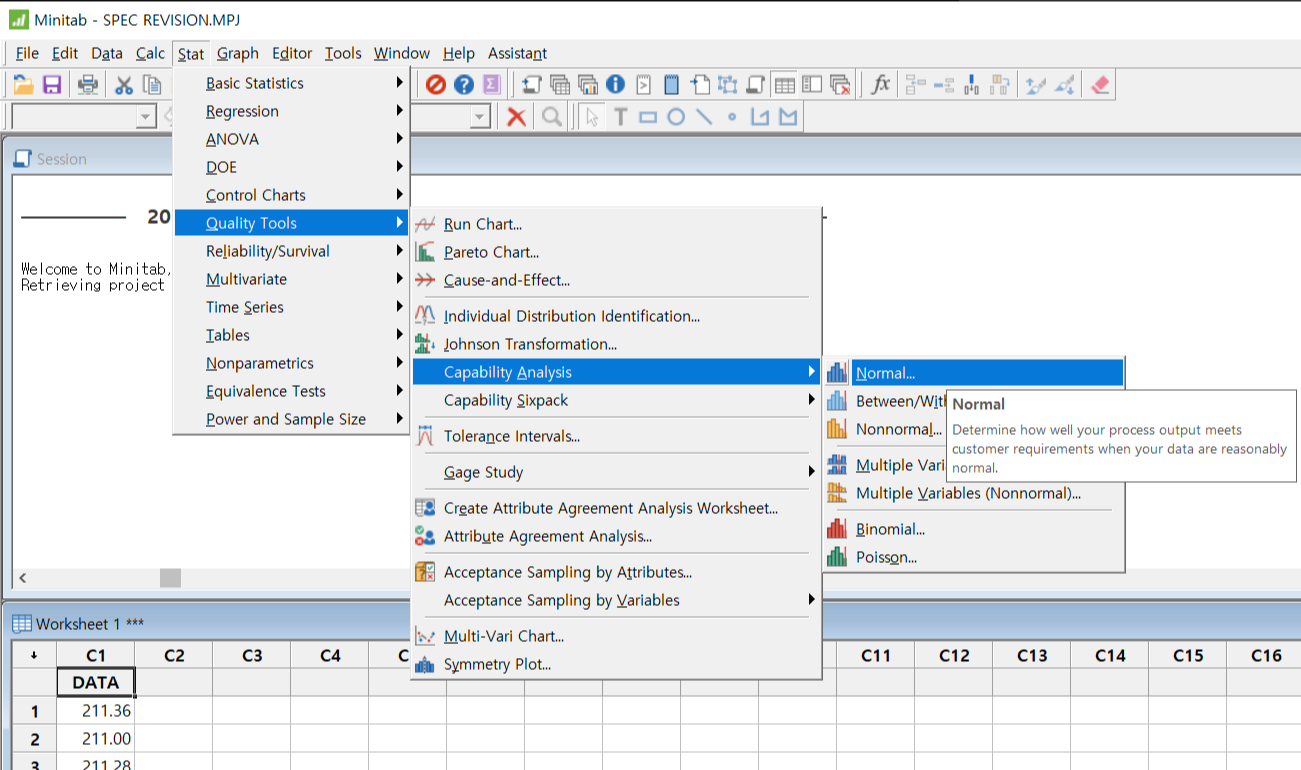Click the Copy icon in the toolbar
1301x770 pixels.
151,85
